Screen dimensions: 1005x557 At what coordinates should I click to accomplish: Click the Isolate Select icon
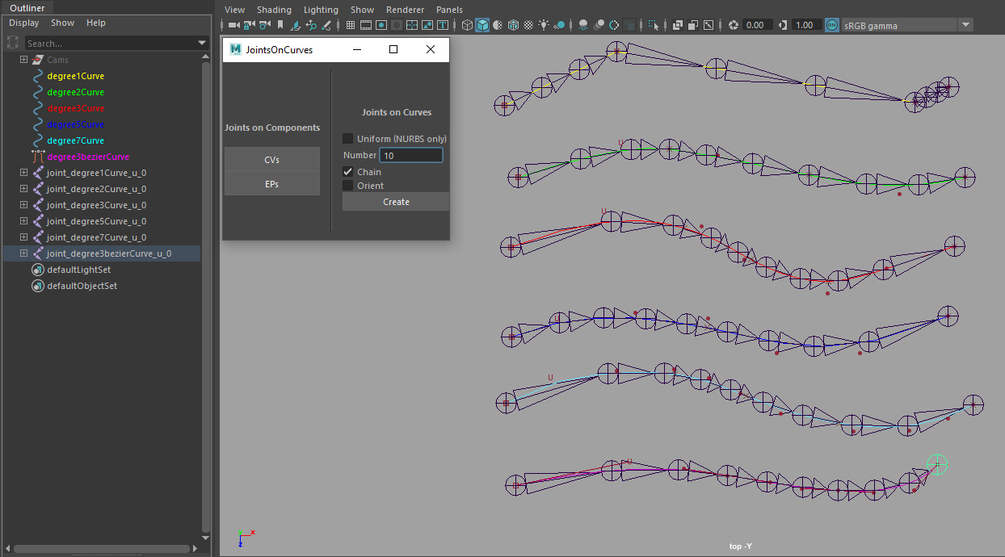(652, 25)
